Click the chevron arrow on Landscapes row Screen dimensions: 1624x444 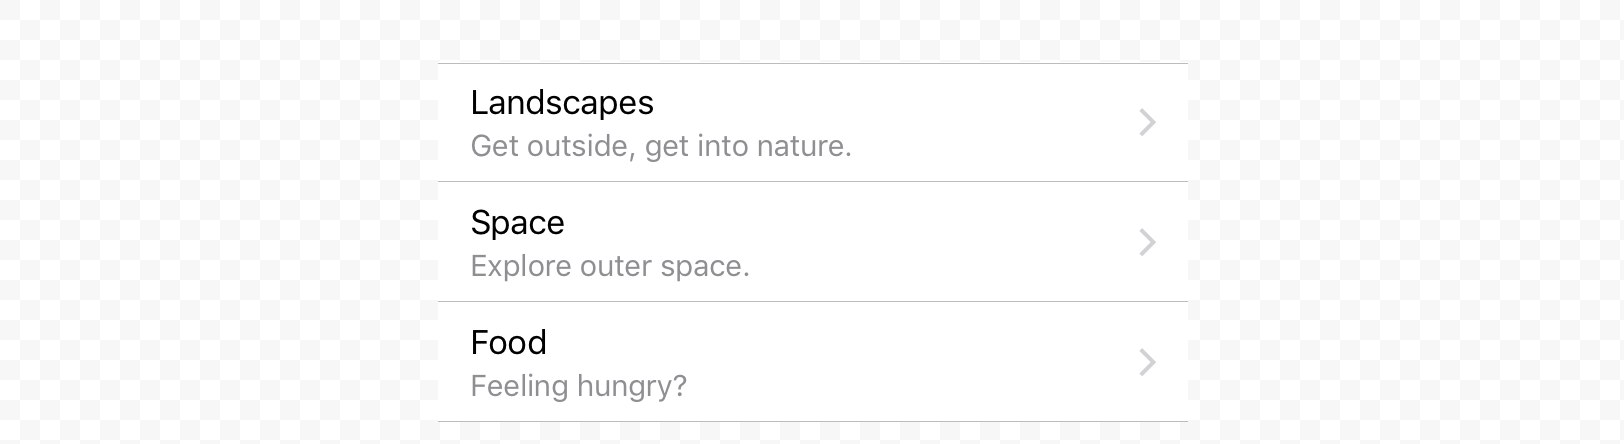(1147, 123)
